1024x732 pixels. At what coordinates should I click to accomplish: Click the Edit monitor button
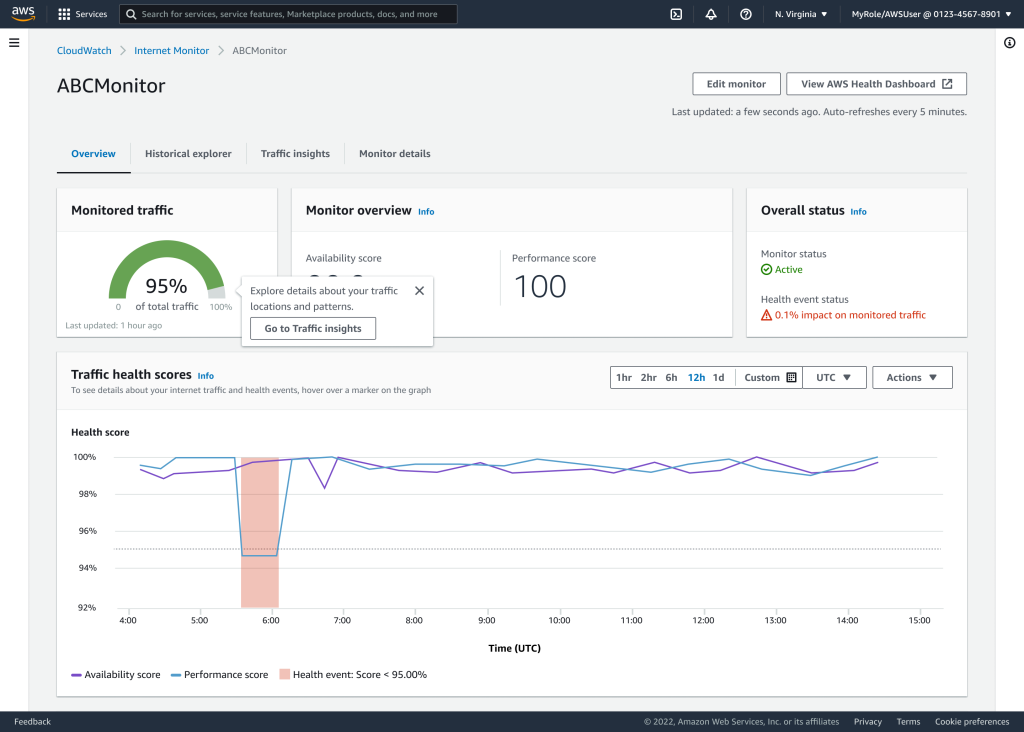736,84
